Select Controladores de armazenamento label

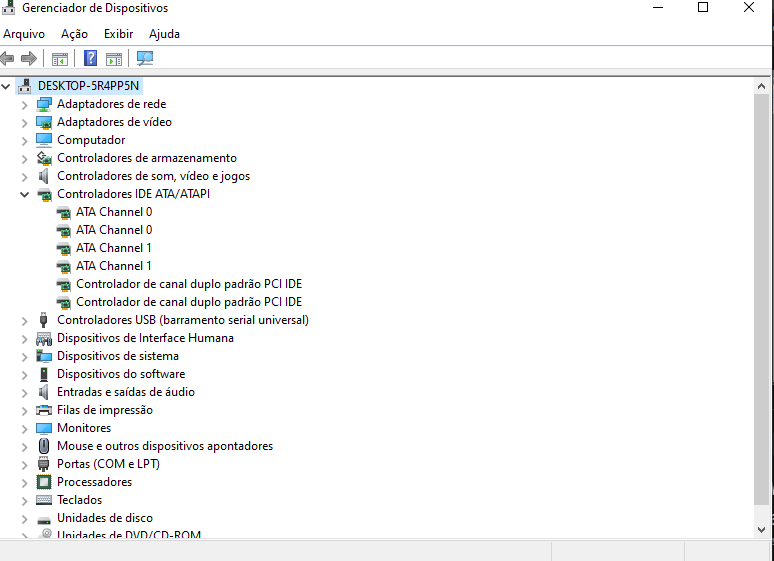point(147,158)
